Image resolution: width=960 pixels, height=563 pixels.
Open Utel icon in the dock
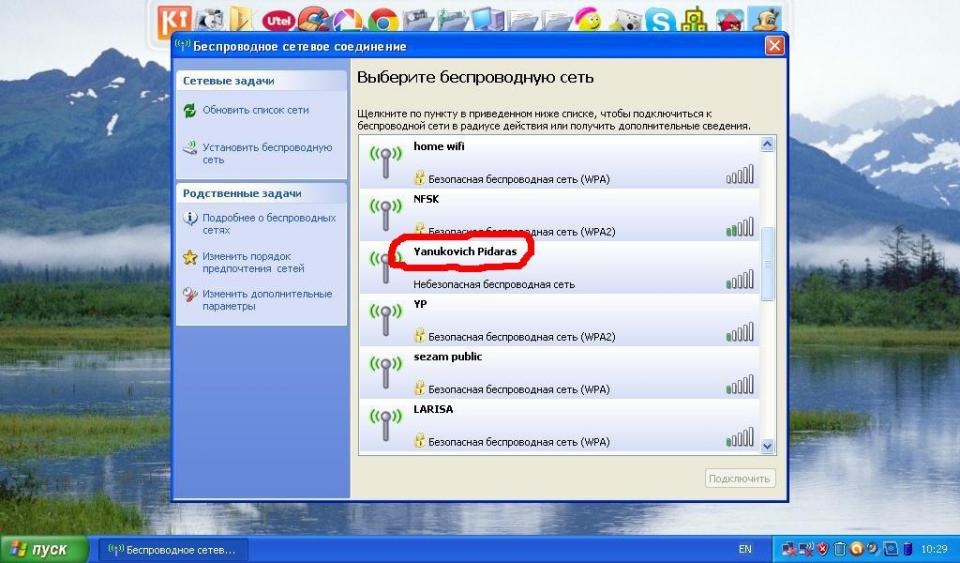pyautogui.click(x=277, y=19)
